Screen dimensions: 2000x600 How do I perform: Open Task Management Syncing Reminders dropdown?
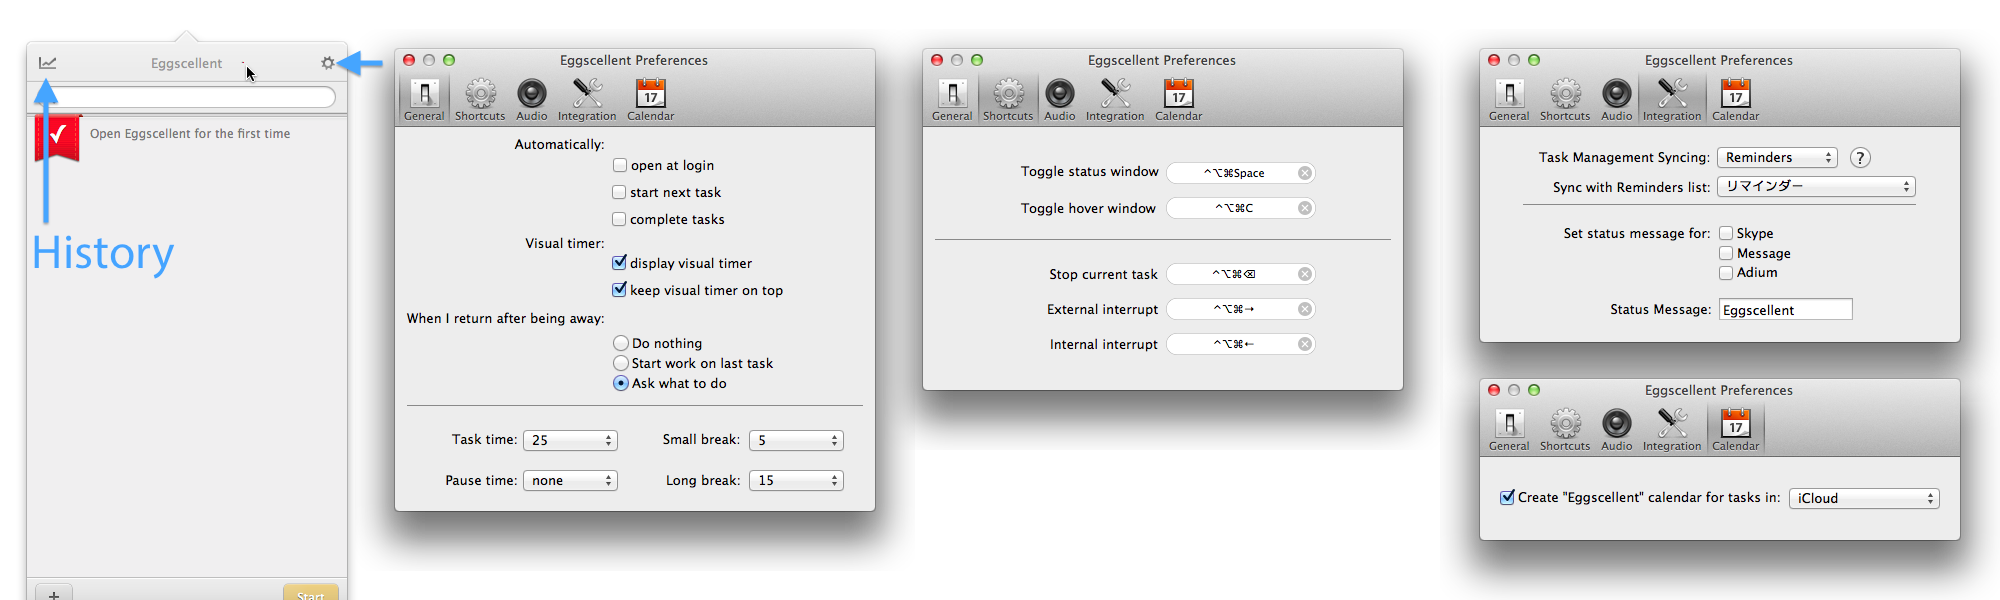pyautogui.click(x=1777, y=157)
